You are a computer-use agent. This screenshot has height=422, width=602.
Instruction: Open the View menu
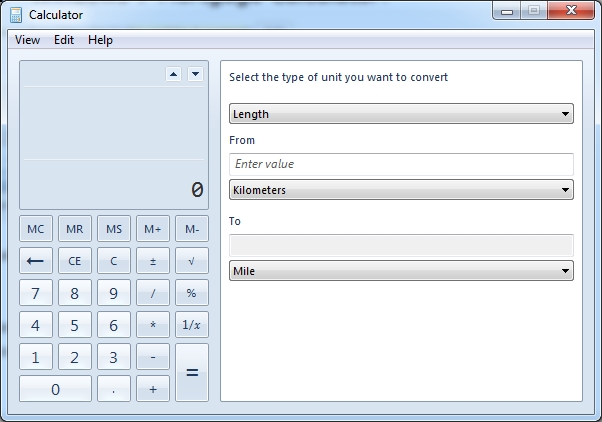click(28, 40)
